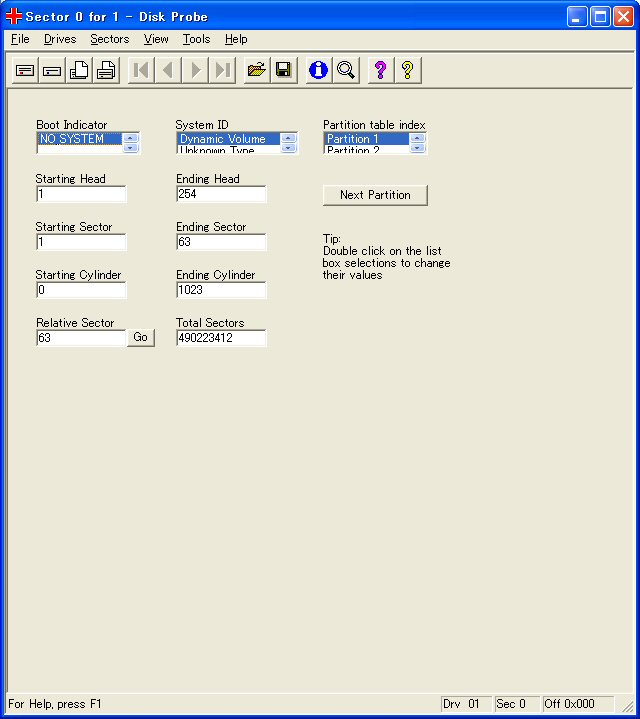This screenshot has width=640, height=719.
Task: Open the Drives menu
Action: pos(60,39)
